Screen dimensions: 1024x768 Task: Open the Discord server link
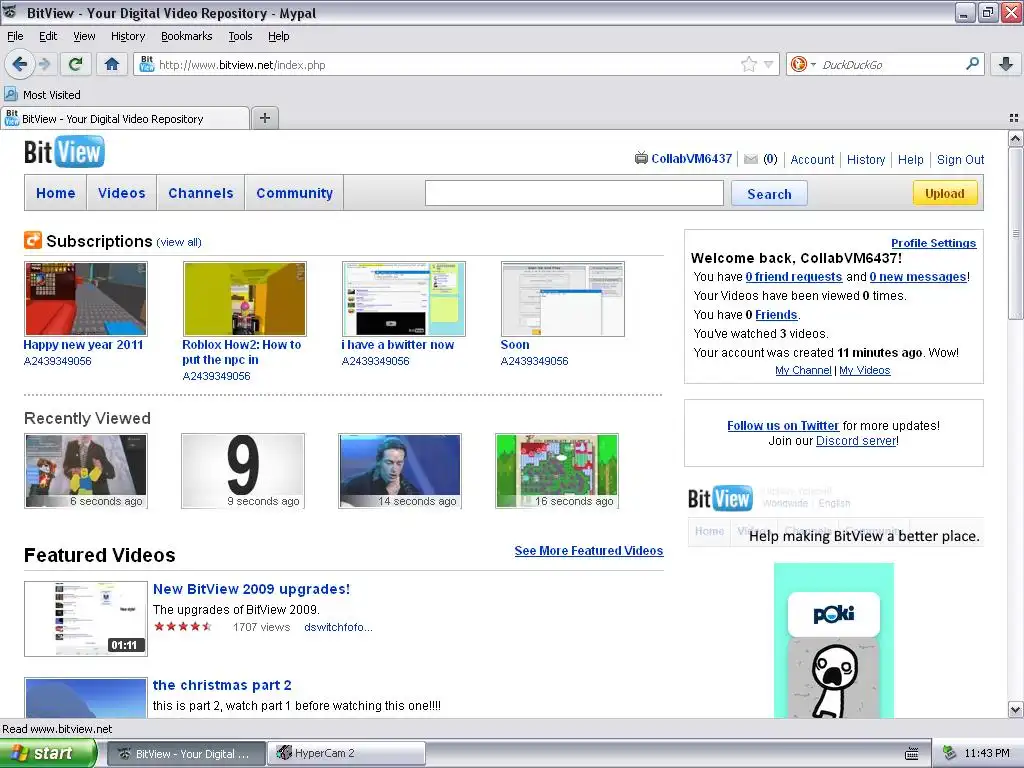pyautogui.click(x=856, y=441)
